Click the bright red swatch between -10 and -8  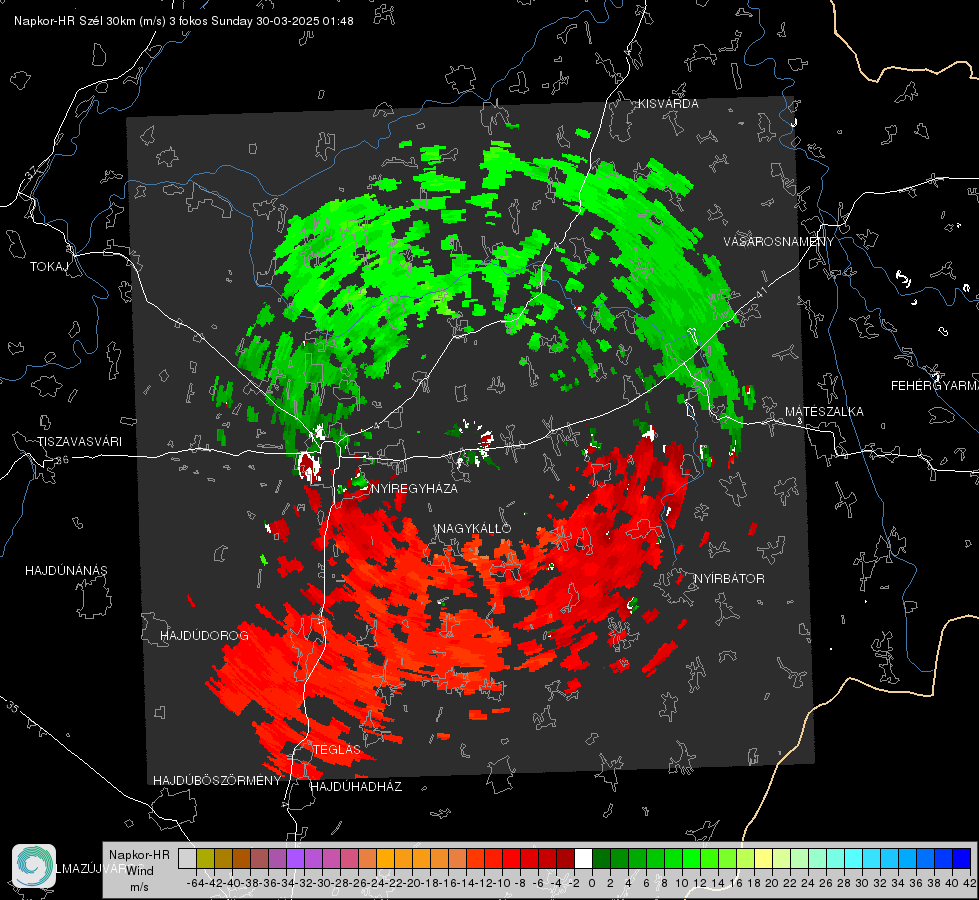[511, 859]
